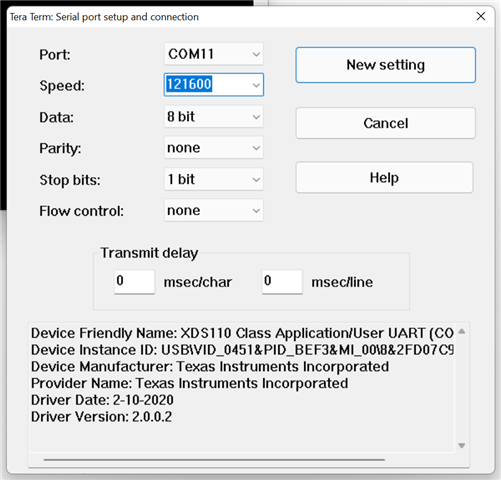This screenshot has height=480, width=501.
Task: Open the Port dropdown showing COM11
Action: 214,54
